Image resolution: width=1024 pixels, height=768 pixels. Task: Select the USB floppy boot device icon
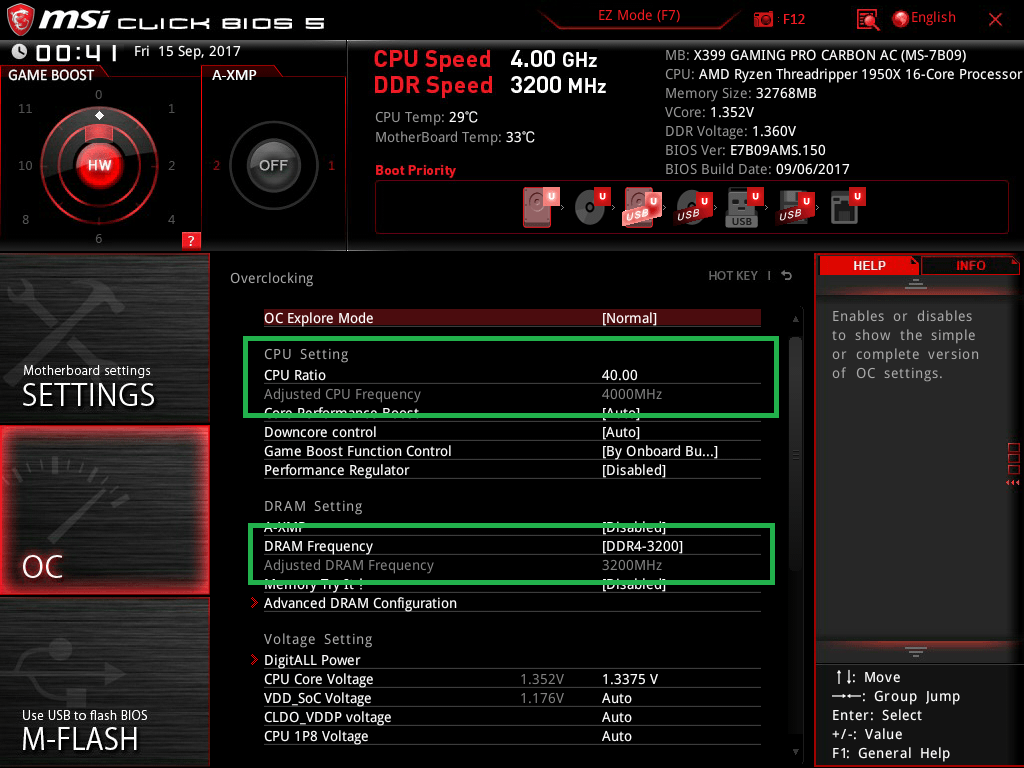click(795, 207)
